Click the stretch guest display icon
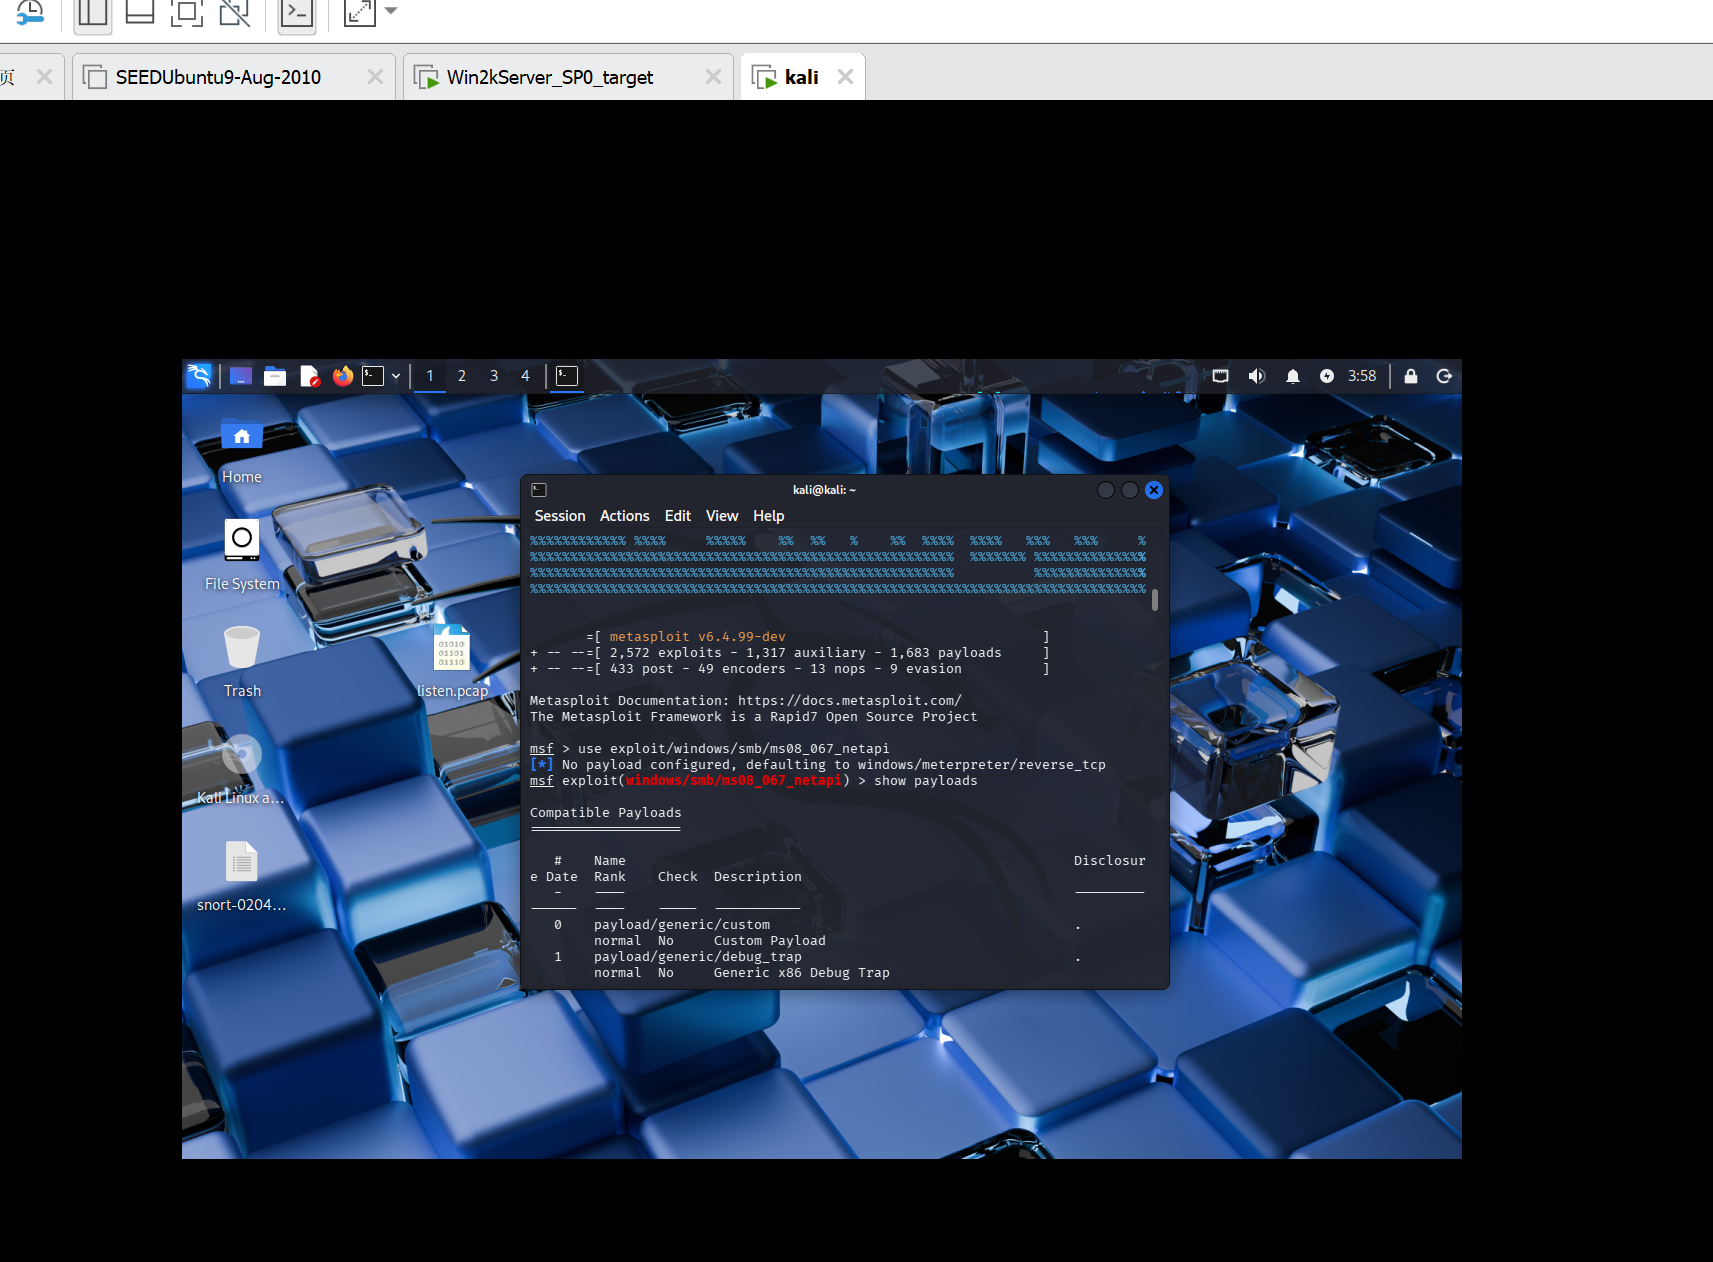 tap(359, 12)
